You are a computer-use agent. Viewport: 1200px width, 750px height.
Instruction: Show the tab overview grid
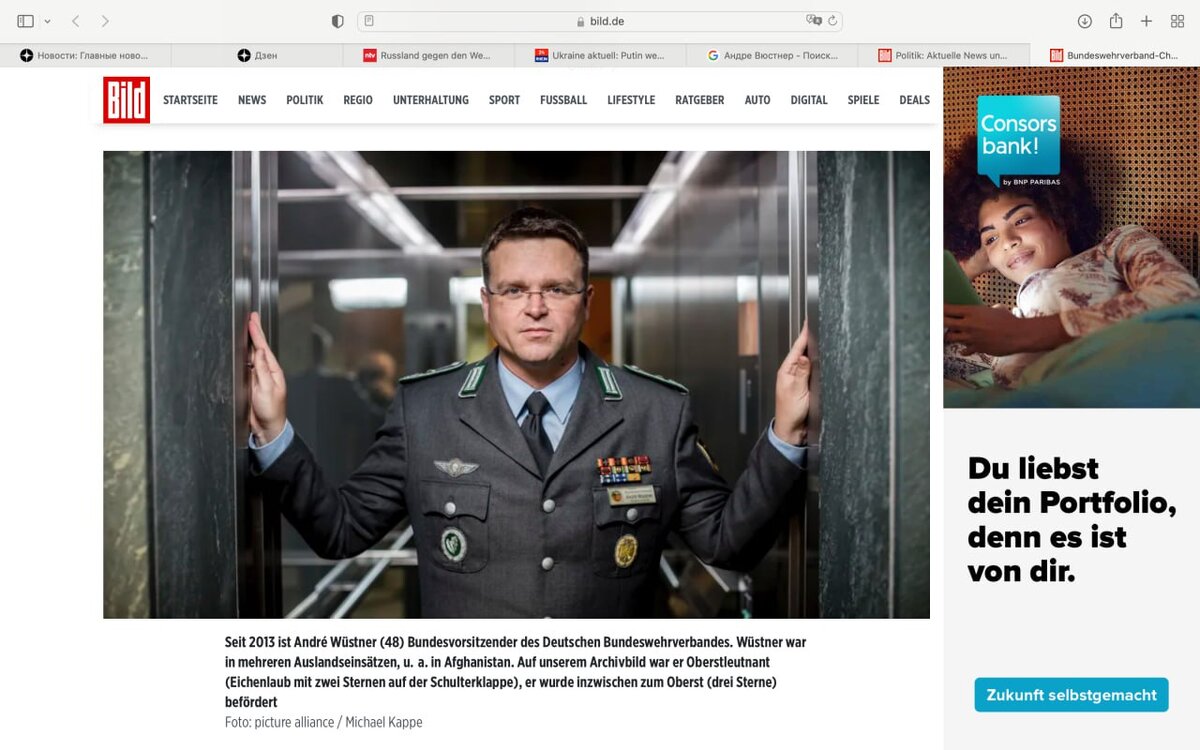(1177, 21)
